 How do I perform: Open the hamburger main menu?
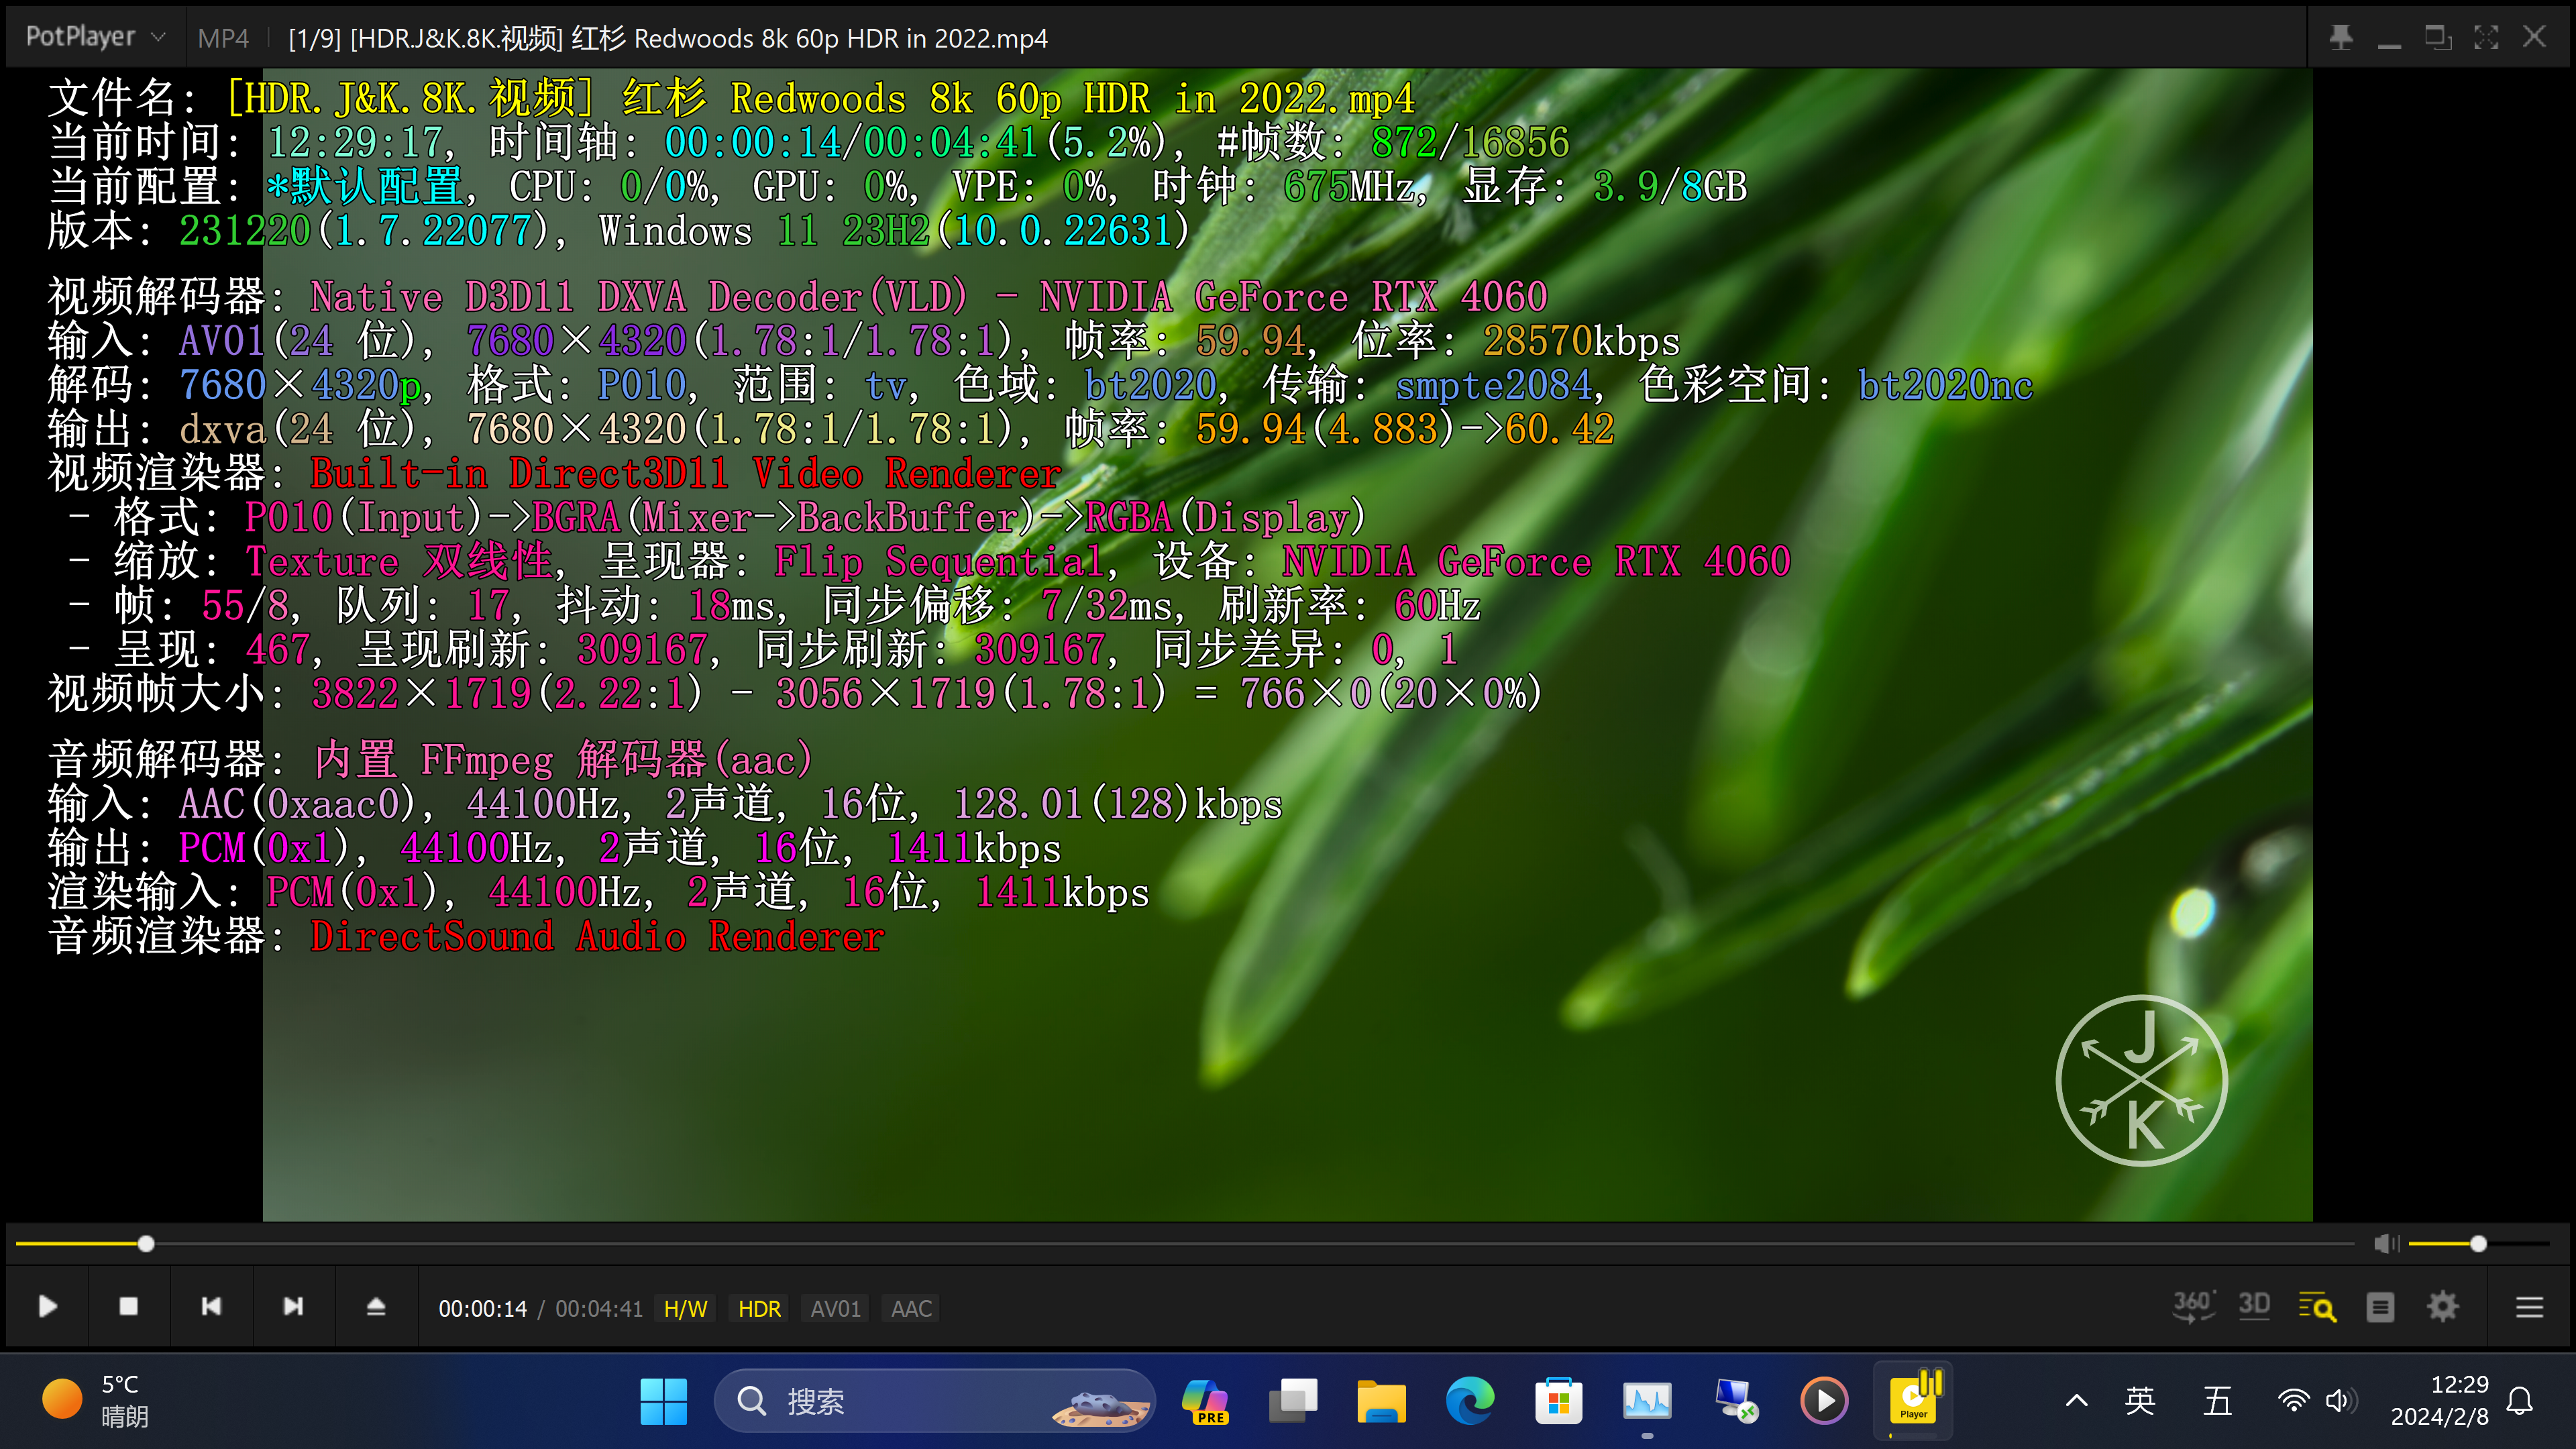2529,1307
